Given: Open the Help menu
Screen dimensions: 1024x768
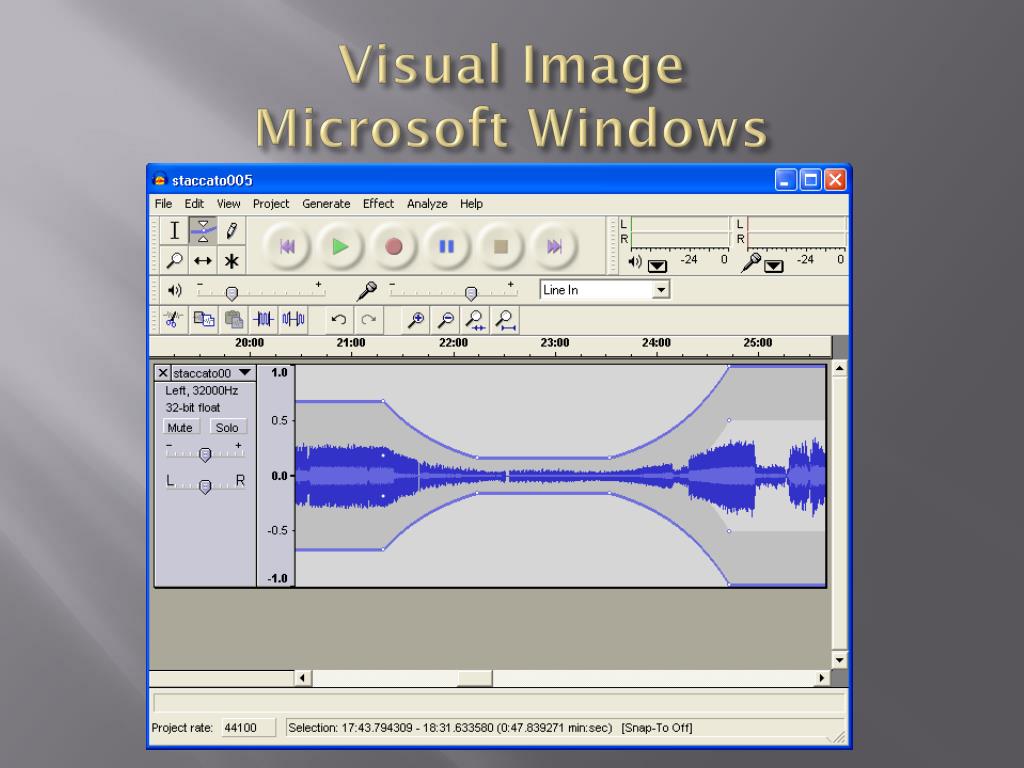Looking at the screenshot, I should click(471, 204).
